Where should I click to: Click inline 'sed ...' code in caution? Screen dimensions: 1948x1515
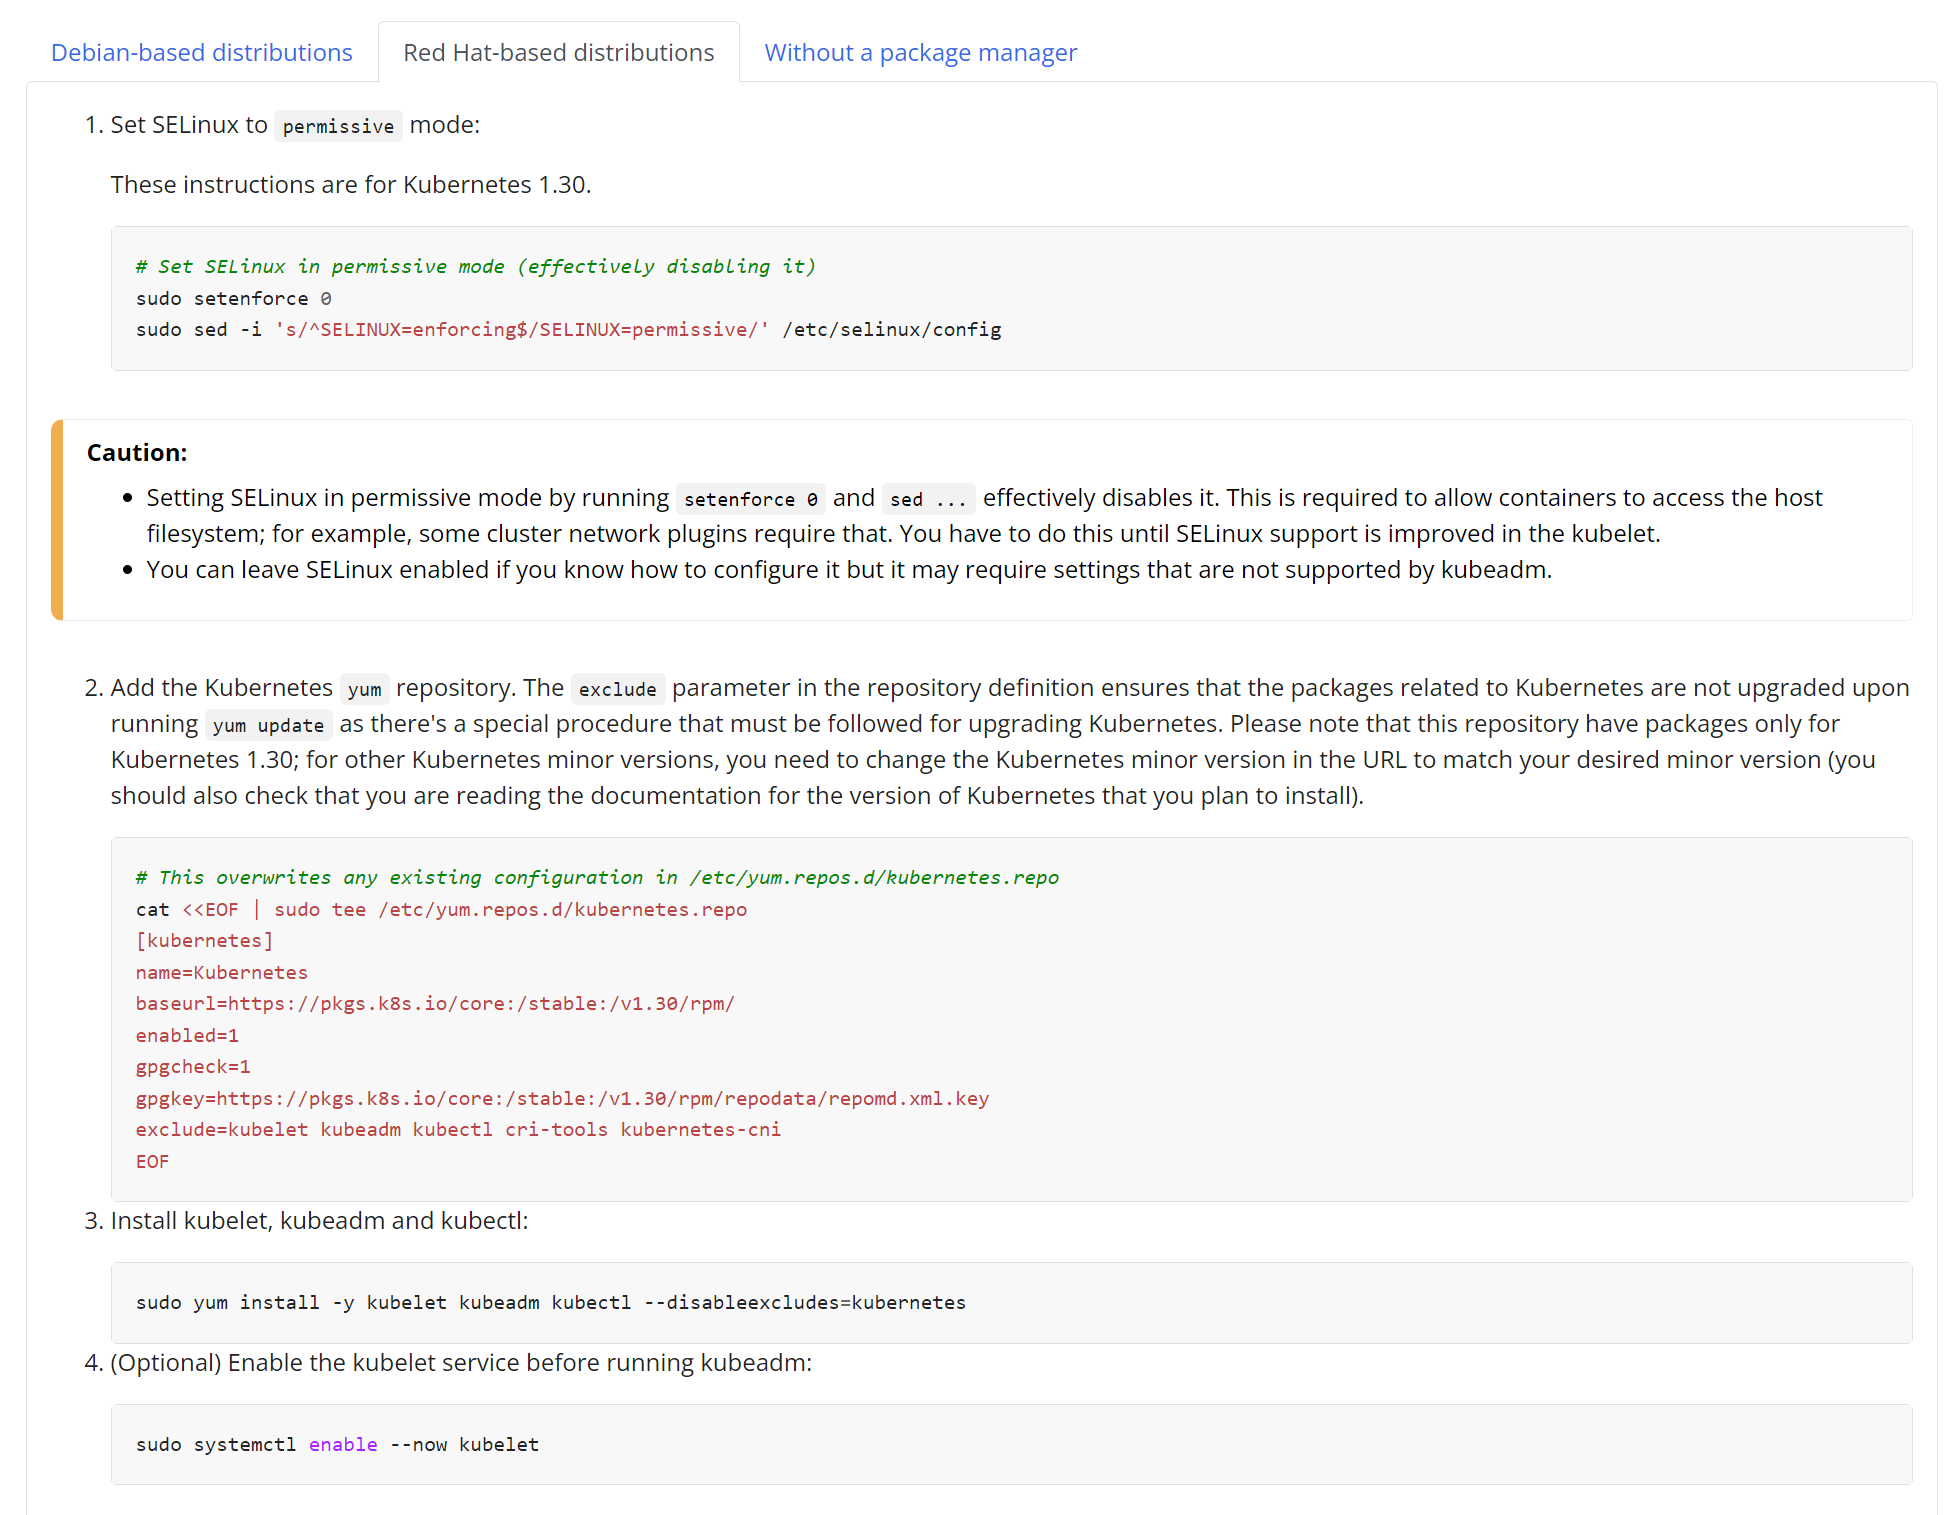927,499
